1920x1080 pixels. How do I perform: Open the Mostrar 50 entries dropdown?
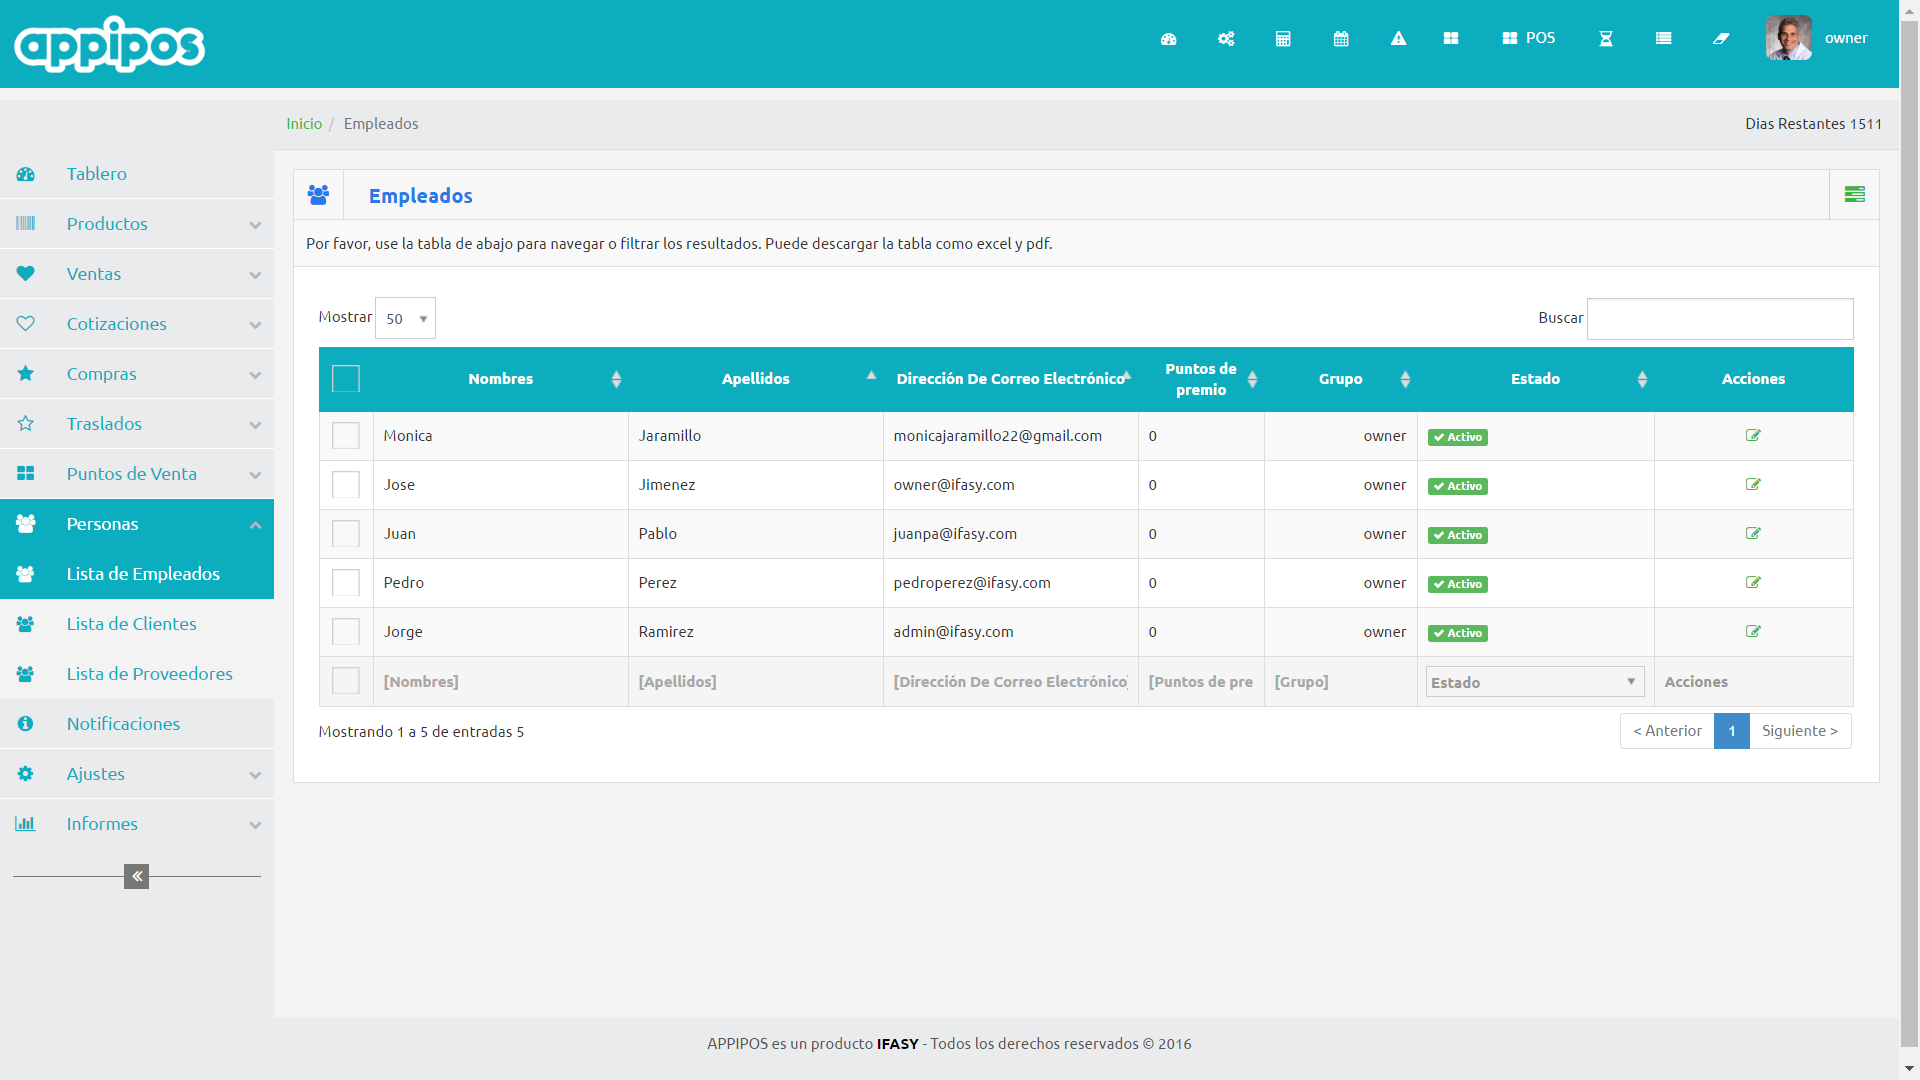point(405,318)
